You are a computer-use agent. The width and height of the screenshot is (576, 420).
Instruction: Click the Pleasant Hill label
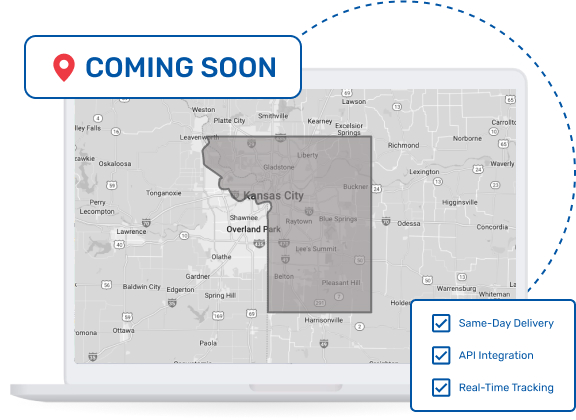click(341, 283)
